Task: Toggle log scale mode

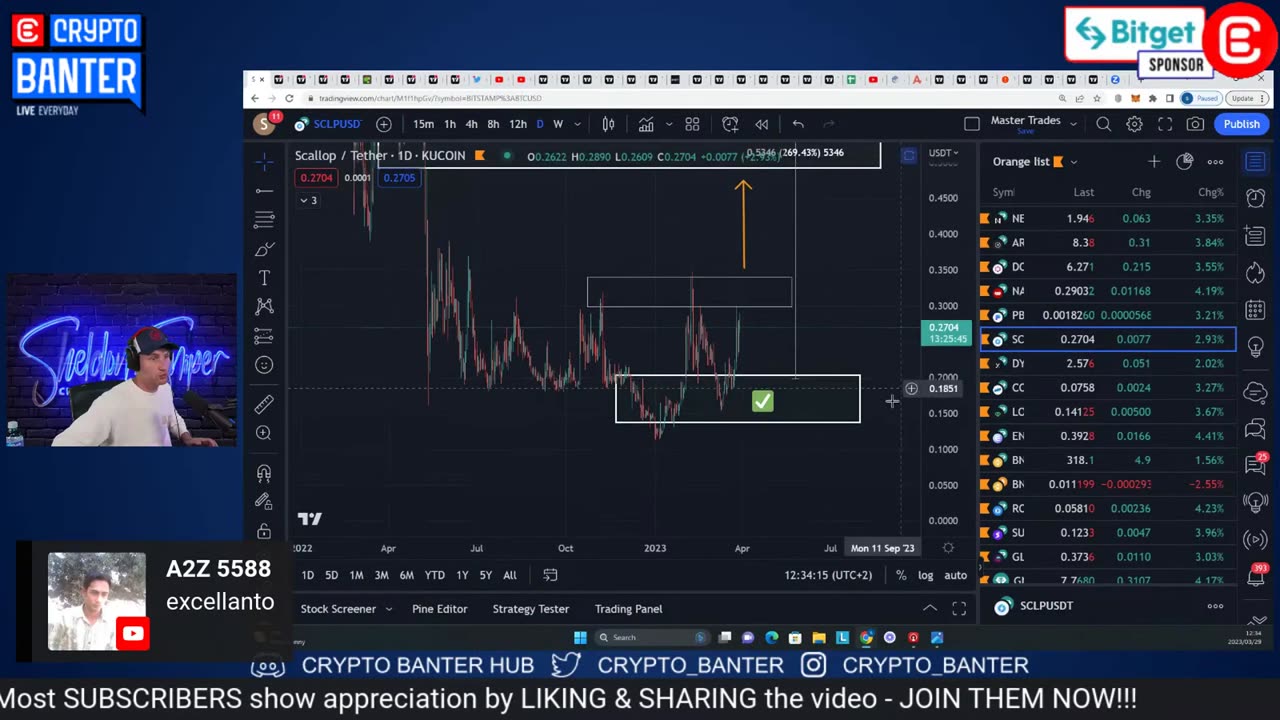Action: [926, 575]
